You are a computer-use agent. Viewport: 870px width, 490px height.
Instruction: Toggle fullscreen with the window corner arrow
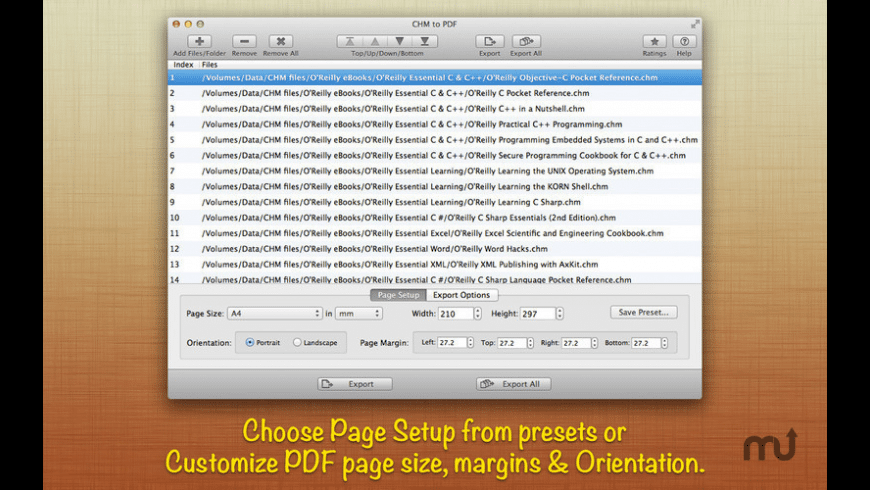click(695, 24)
